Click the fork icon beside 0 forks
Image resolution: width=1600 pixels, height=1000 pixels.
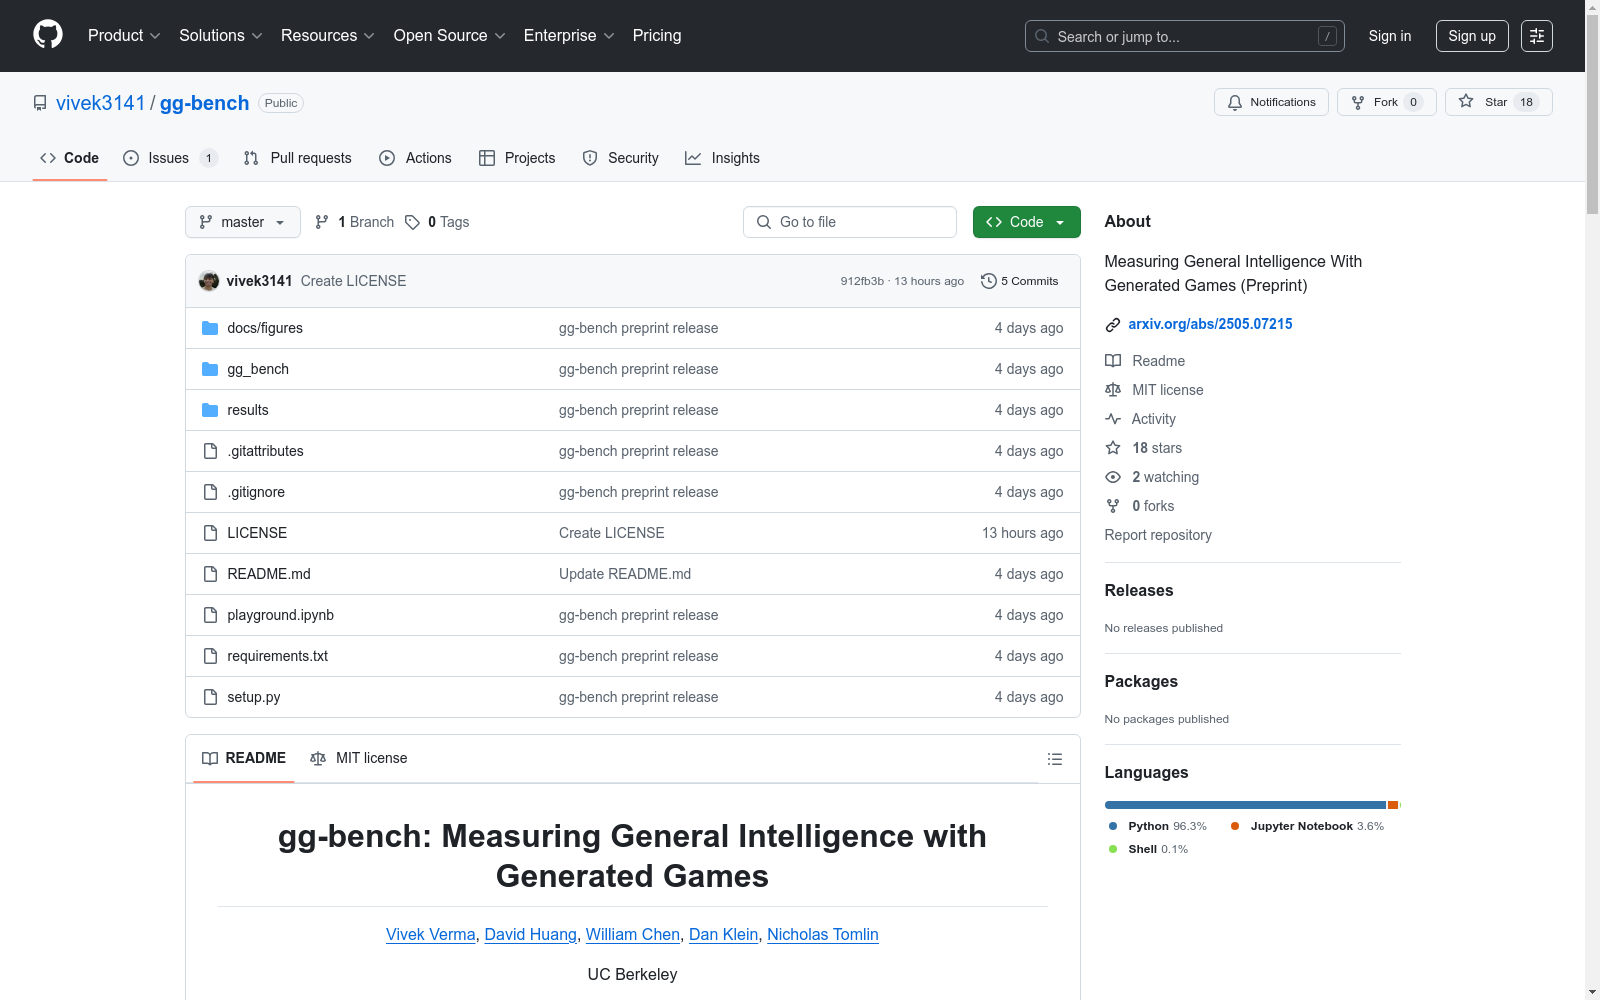coord(1113,506)
